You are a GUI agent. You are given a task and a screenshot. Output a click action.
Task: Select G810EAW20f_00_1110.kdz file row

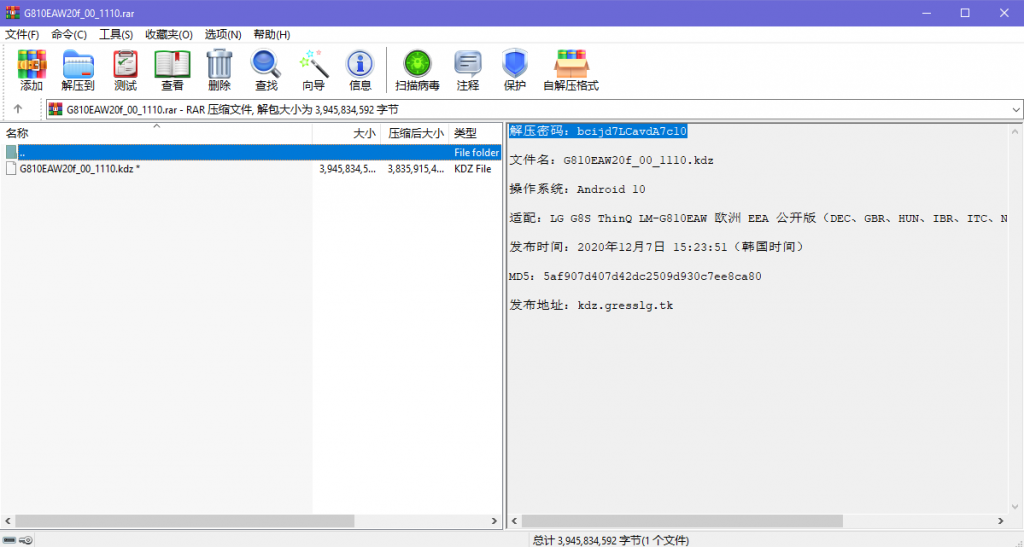252,168
